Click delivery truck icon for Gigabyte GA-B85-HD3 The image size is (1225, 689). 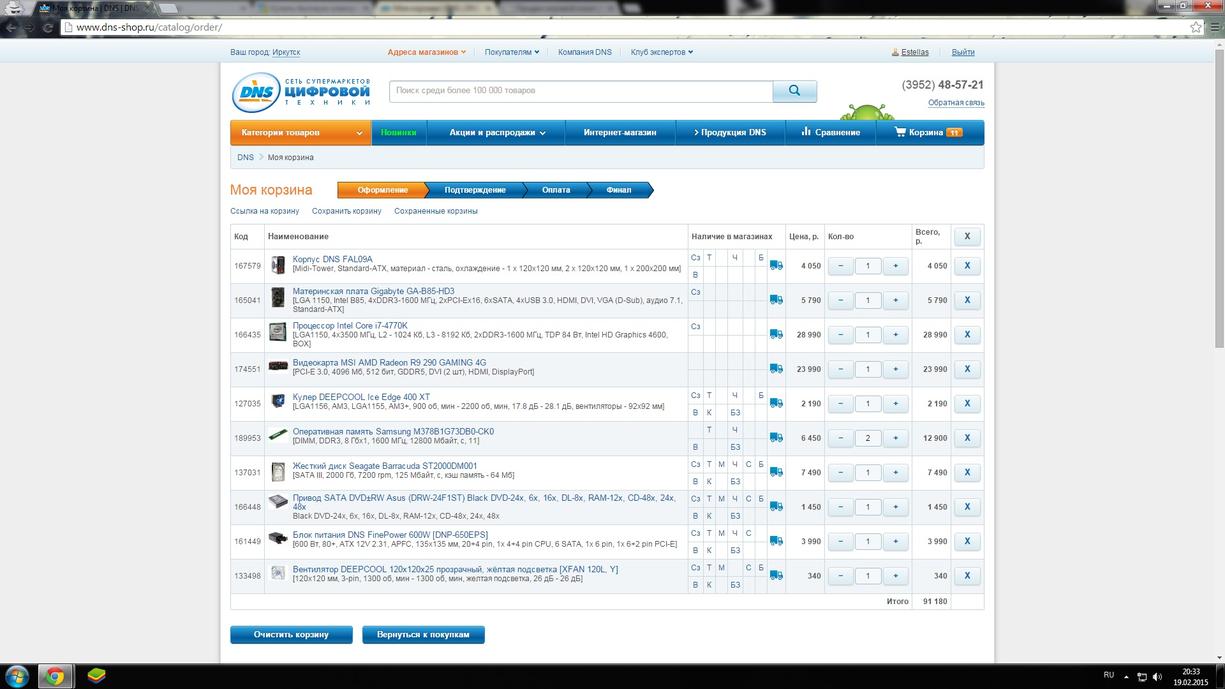point(776,300)
